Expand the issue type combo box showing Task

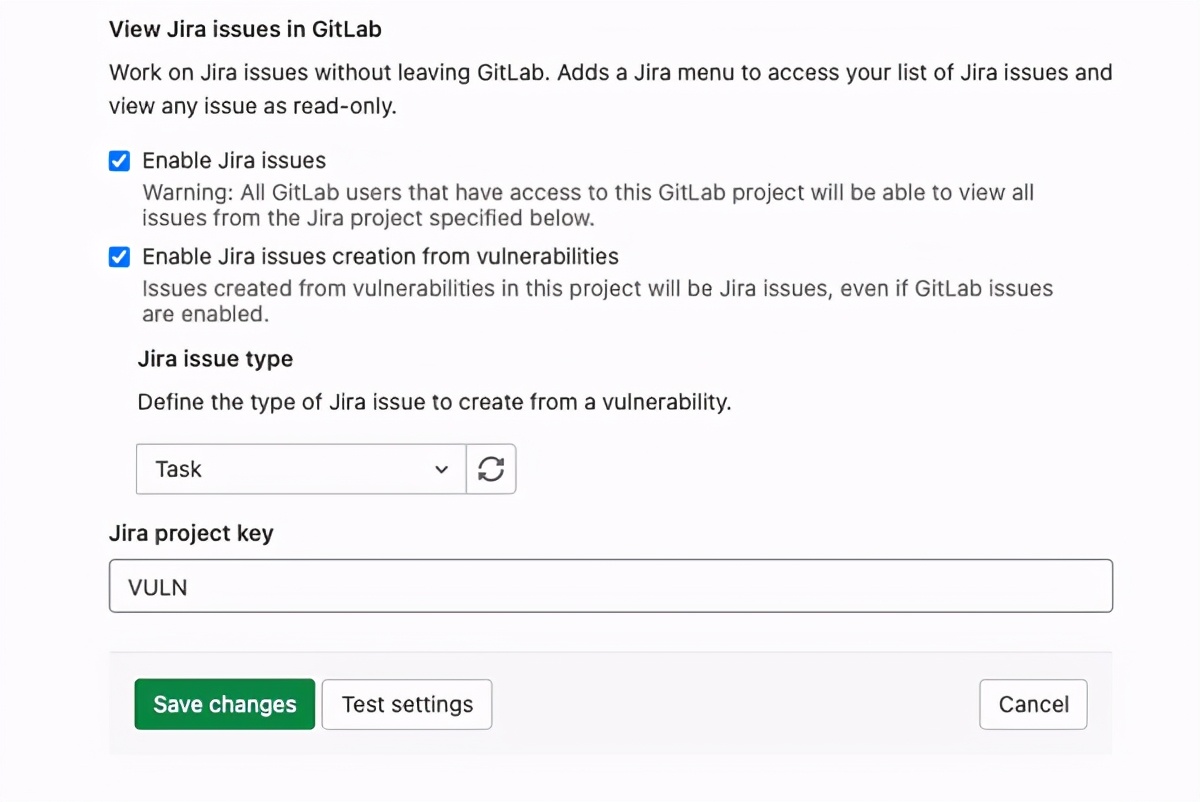point(300,469)
